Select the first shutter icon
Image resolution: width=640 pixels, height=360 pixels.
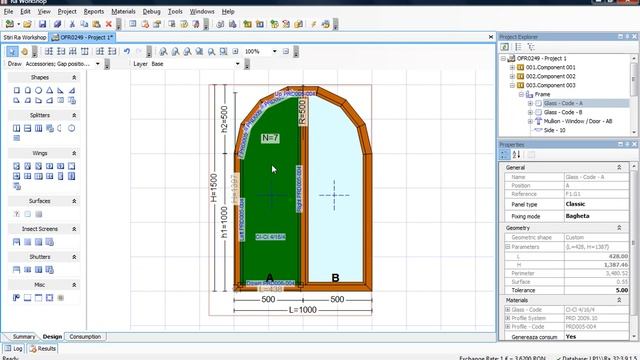[x=17, y=270]
